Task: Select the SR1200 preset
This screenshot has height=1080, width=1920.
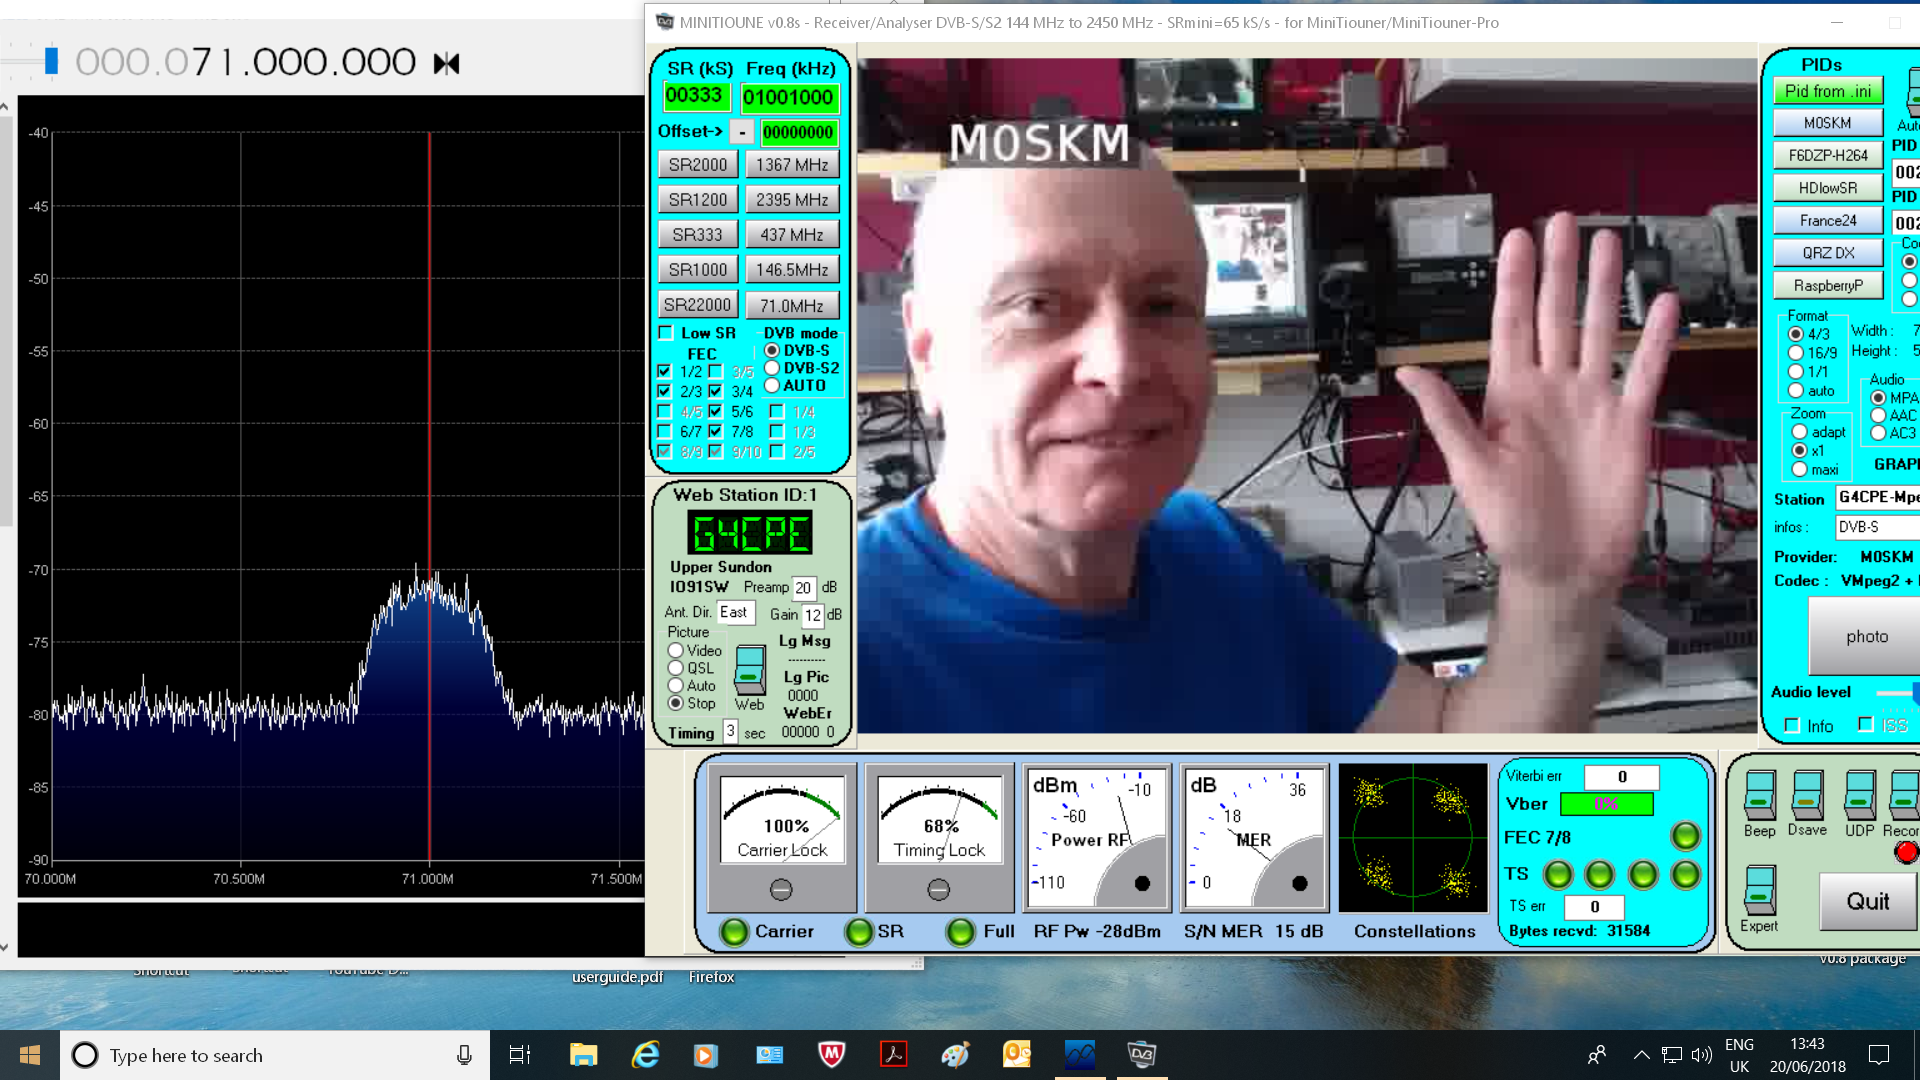Action: (x=698, y=200)
